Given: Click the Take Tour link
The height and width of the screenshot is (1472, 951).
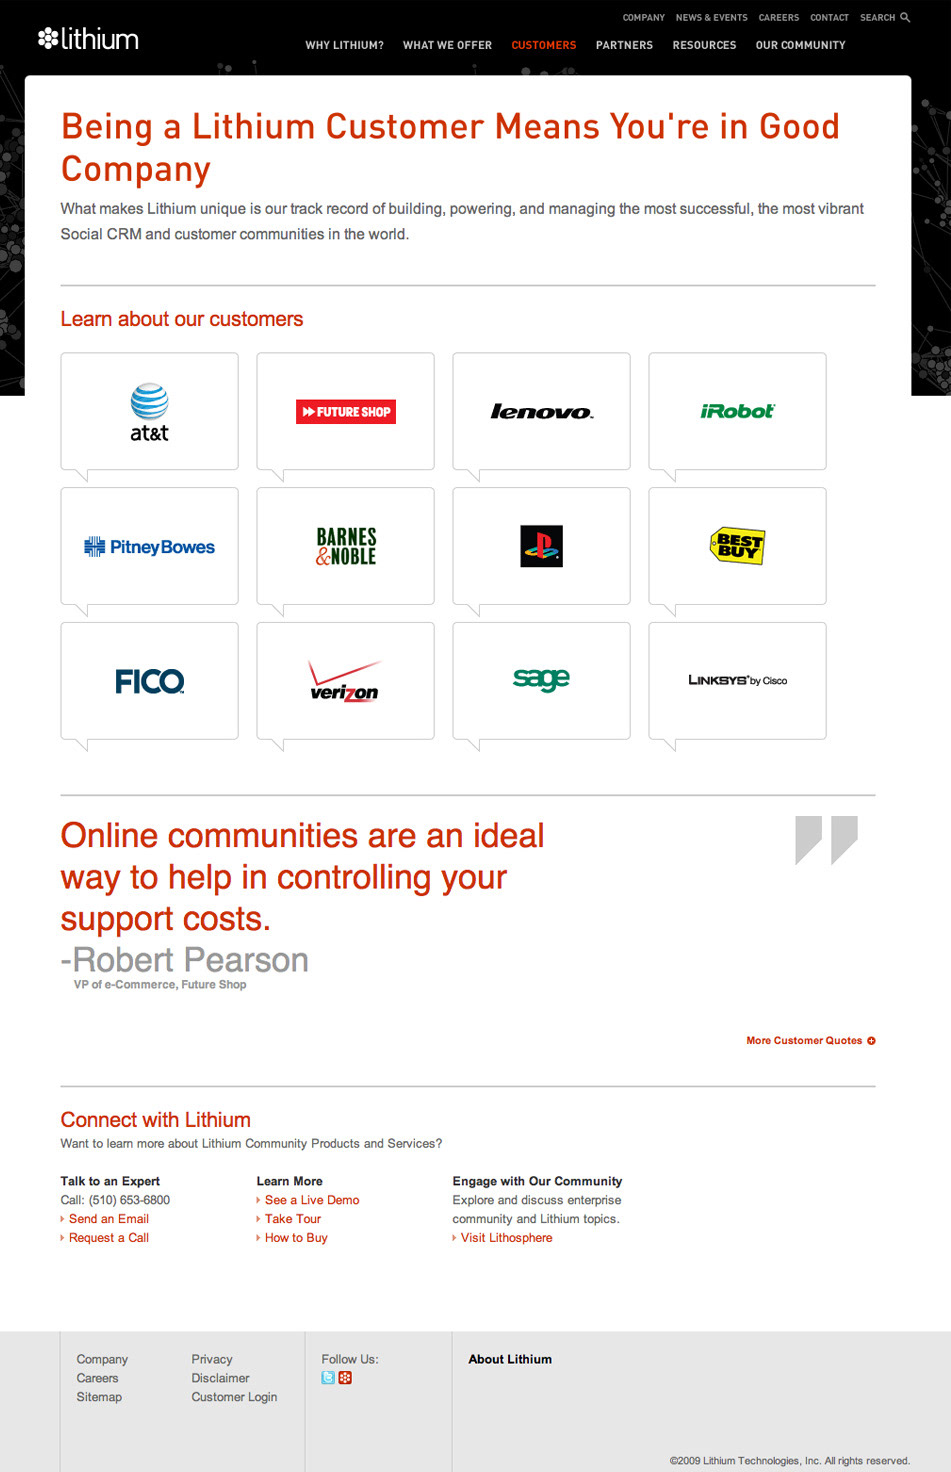Looking at the screenshot, I should click(x=293, y=1219).
